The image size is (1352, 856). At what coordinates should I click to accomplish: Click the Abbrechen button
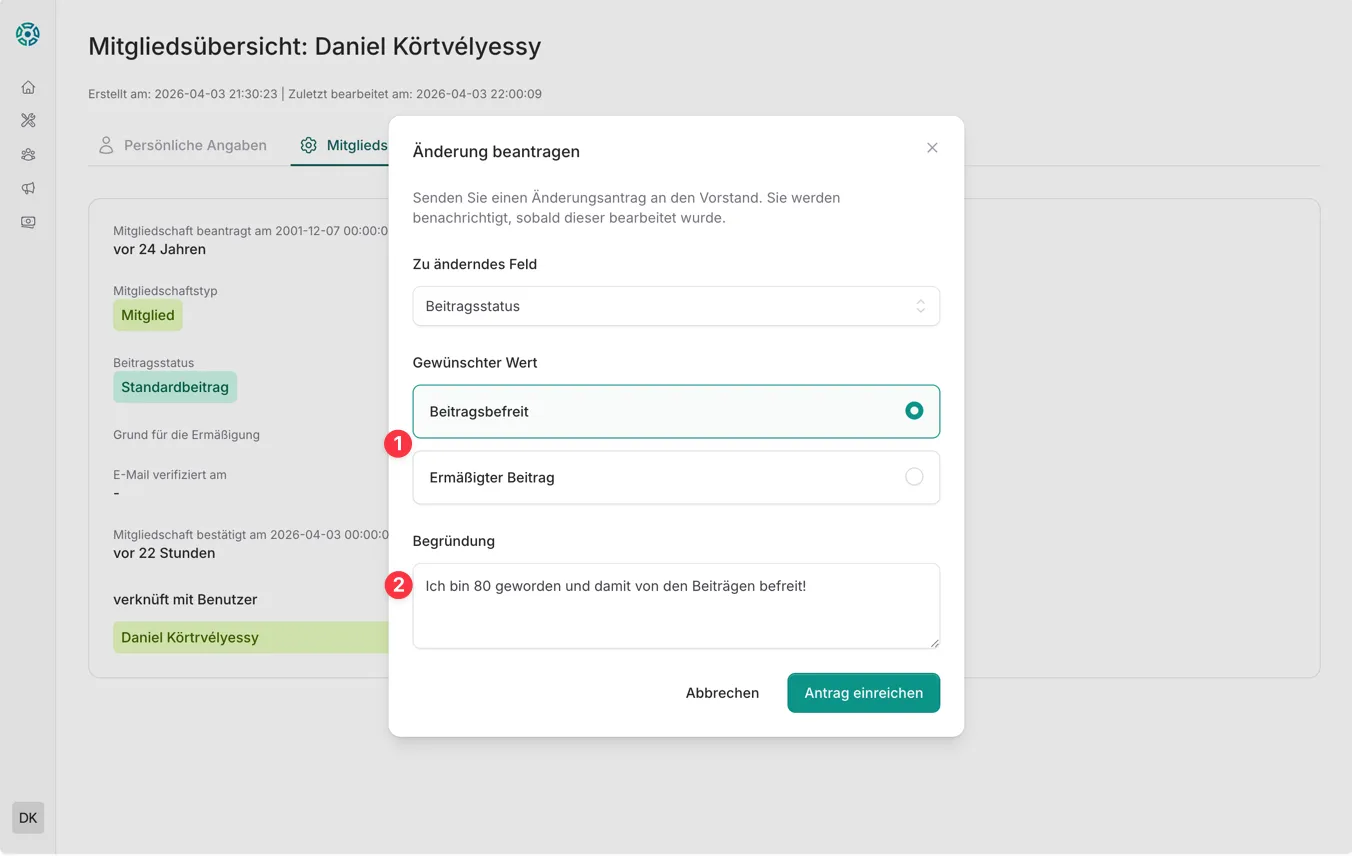pos(722,693)
